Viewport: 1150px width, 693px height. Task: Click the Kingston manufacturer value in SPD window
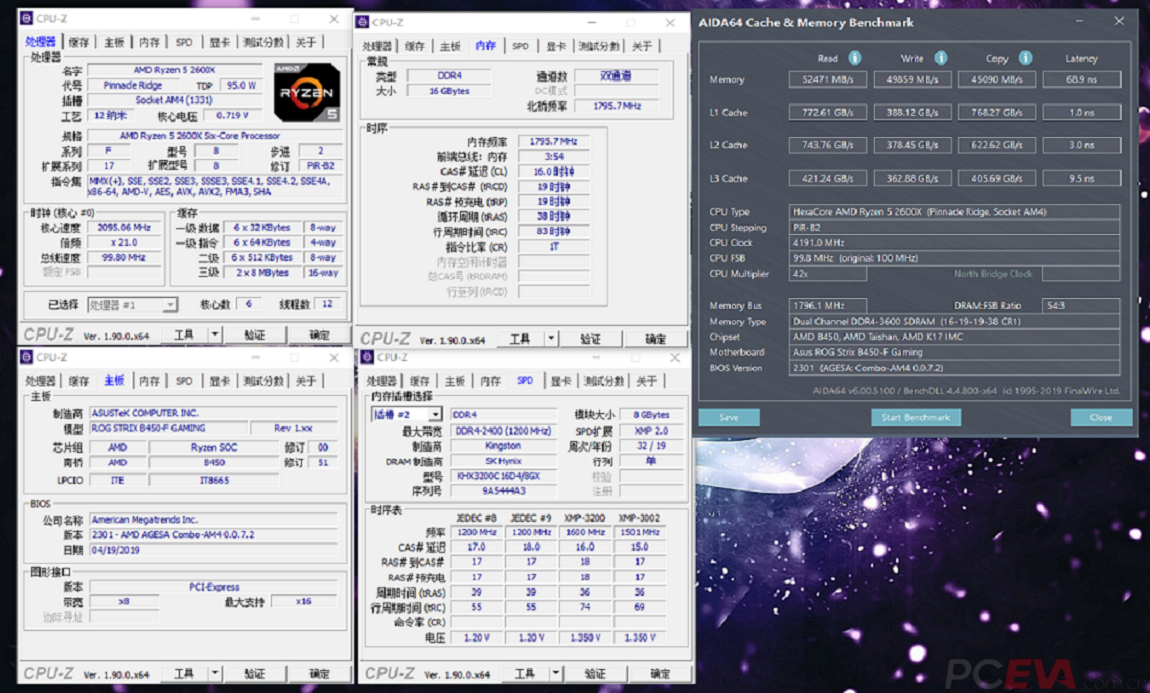click(x=503, y=446)
